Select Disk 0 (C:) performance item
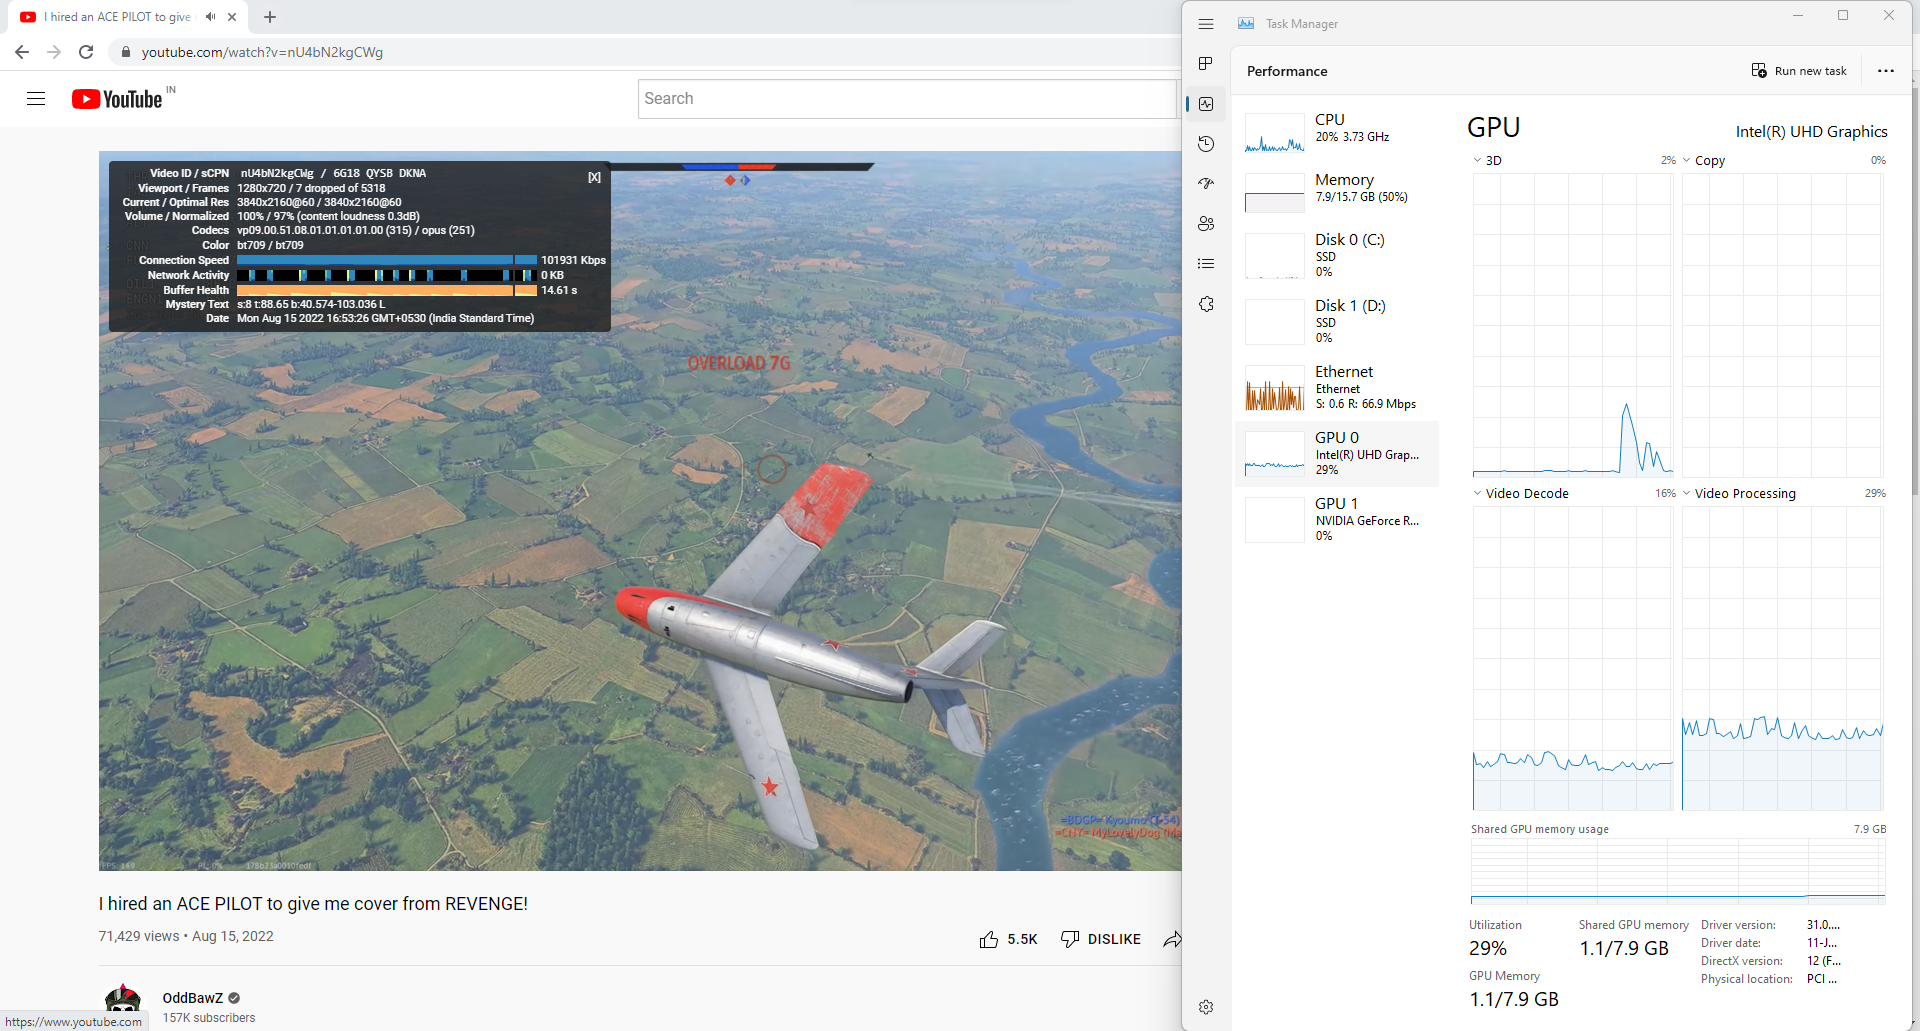Viewport: 1920px width, 1031px height. click(1337, 254)
